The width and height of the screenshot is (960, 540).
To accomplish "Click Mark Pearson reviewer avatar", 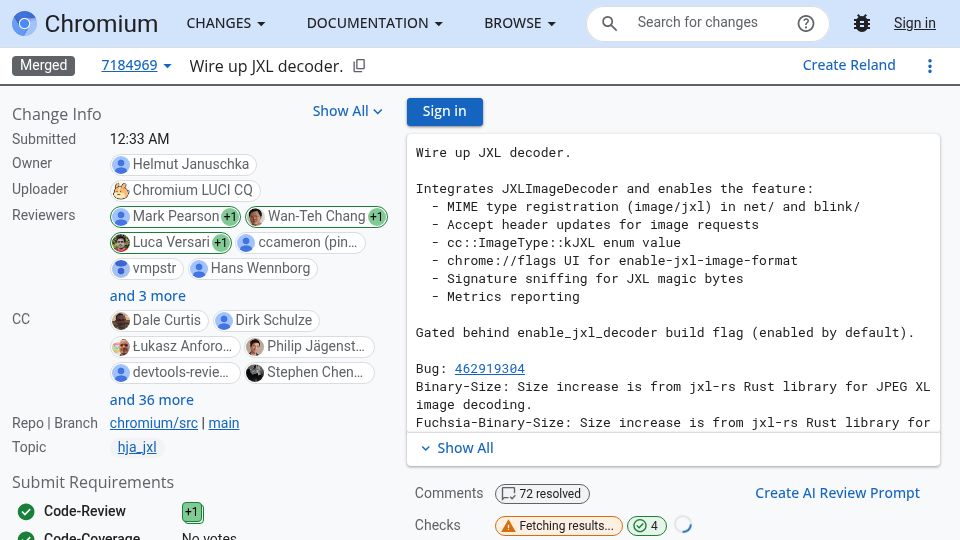I will [121, 216].
